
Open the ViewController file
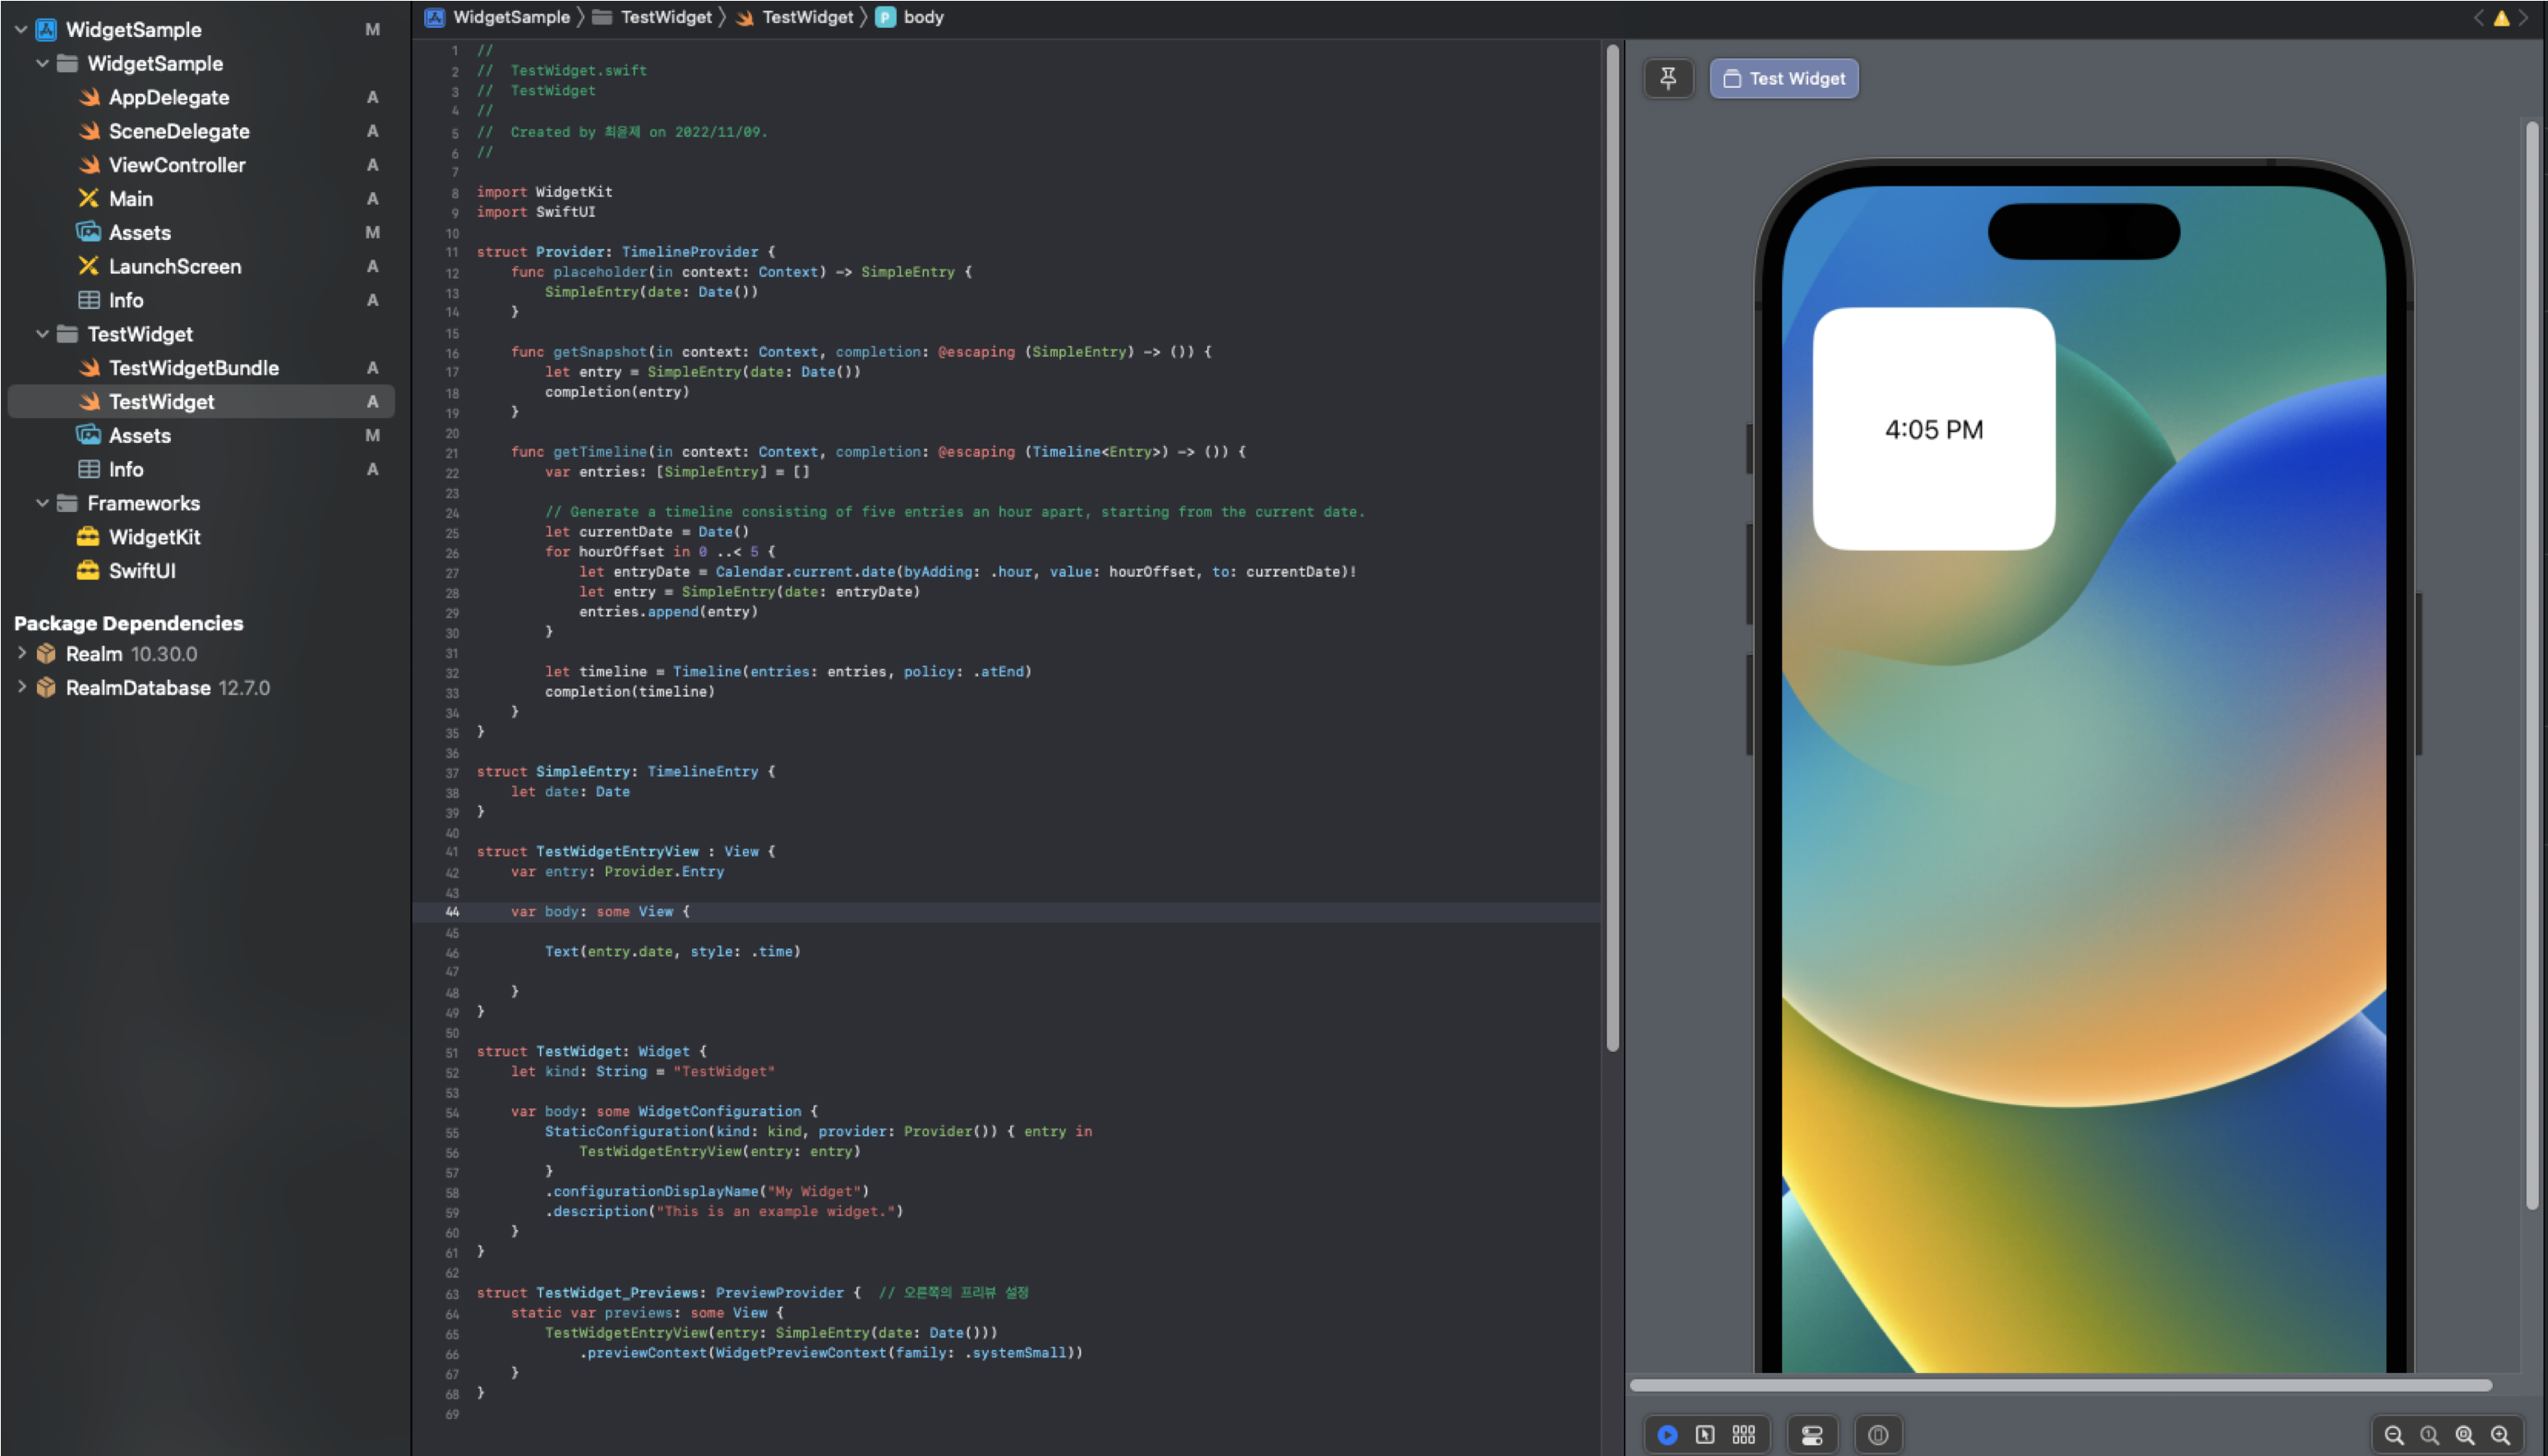pyautogui.click(x=176, y=165)
